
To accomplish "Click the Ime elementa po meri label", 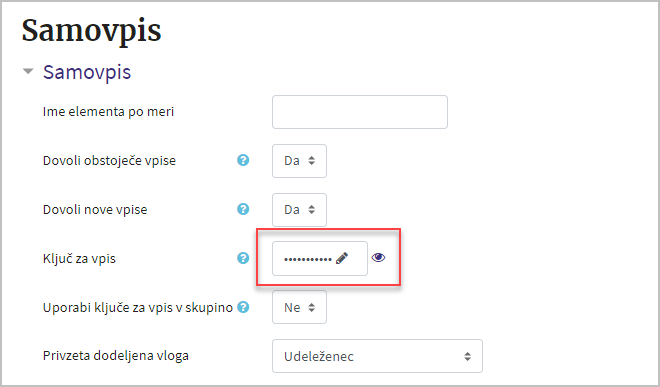I will point(108,112).
